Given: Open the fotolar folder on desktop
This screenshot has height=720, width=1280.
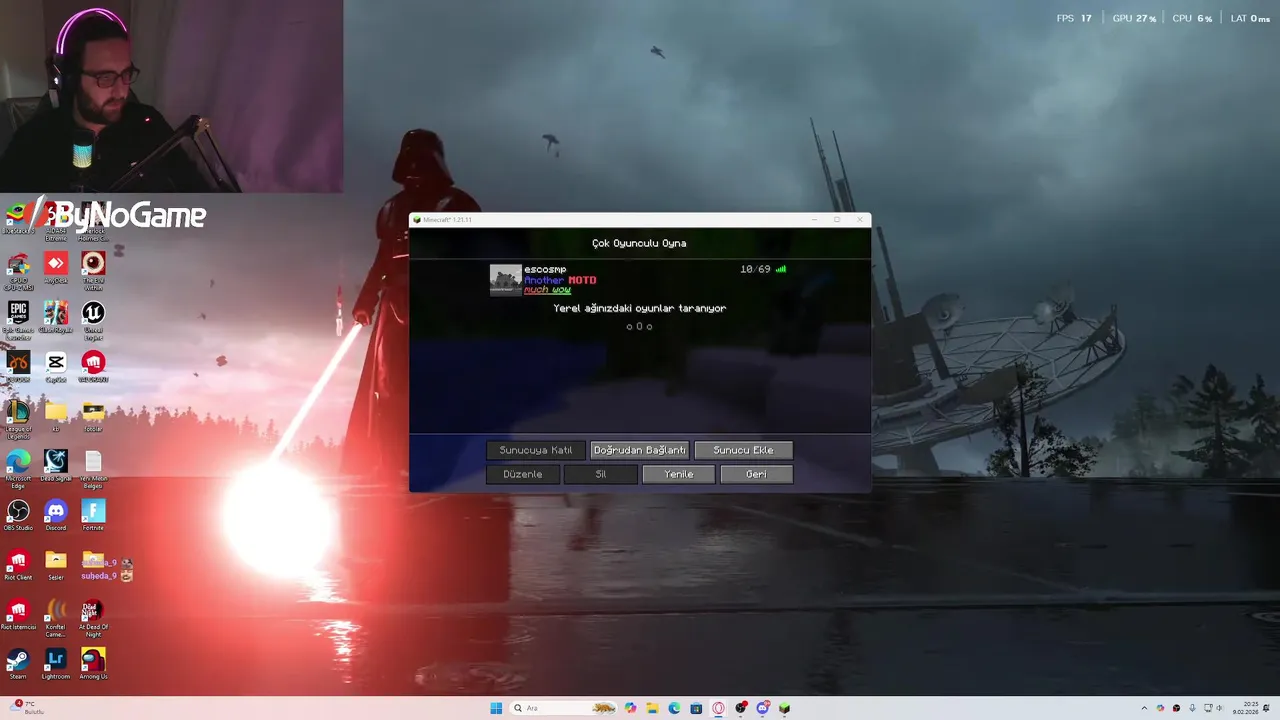Looking at the screenshot, I should 93,416.
